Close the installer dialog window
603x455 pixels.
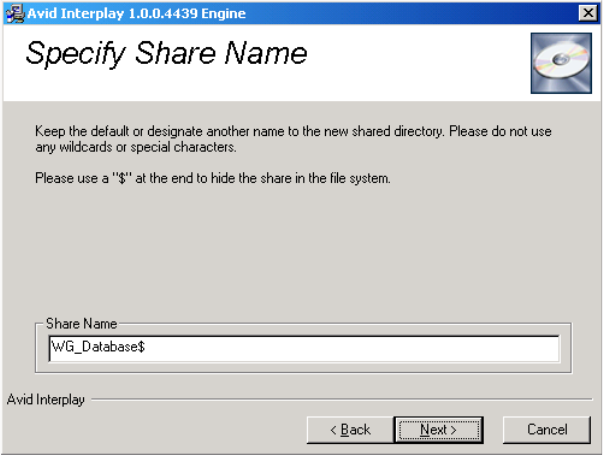point(588,13)
